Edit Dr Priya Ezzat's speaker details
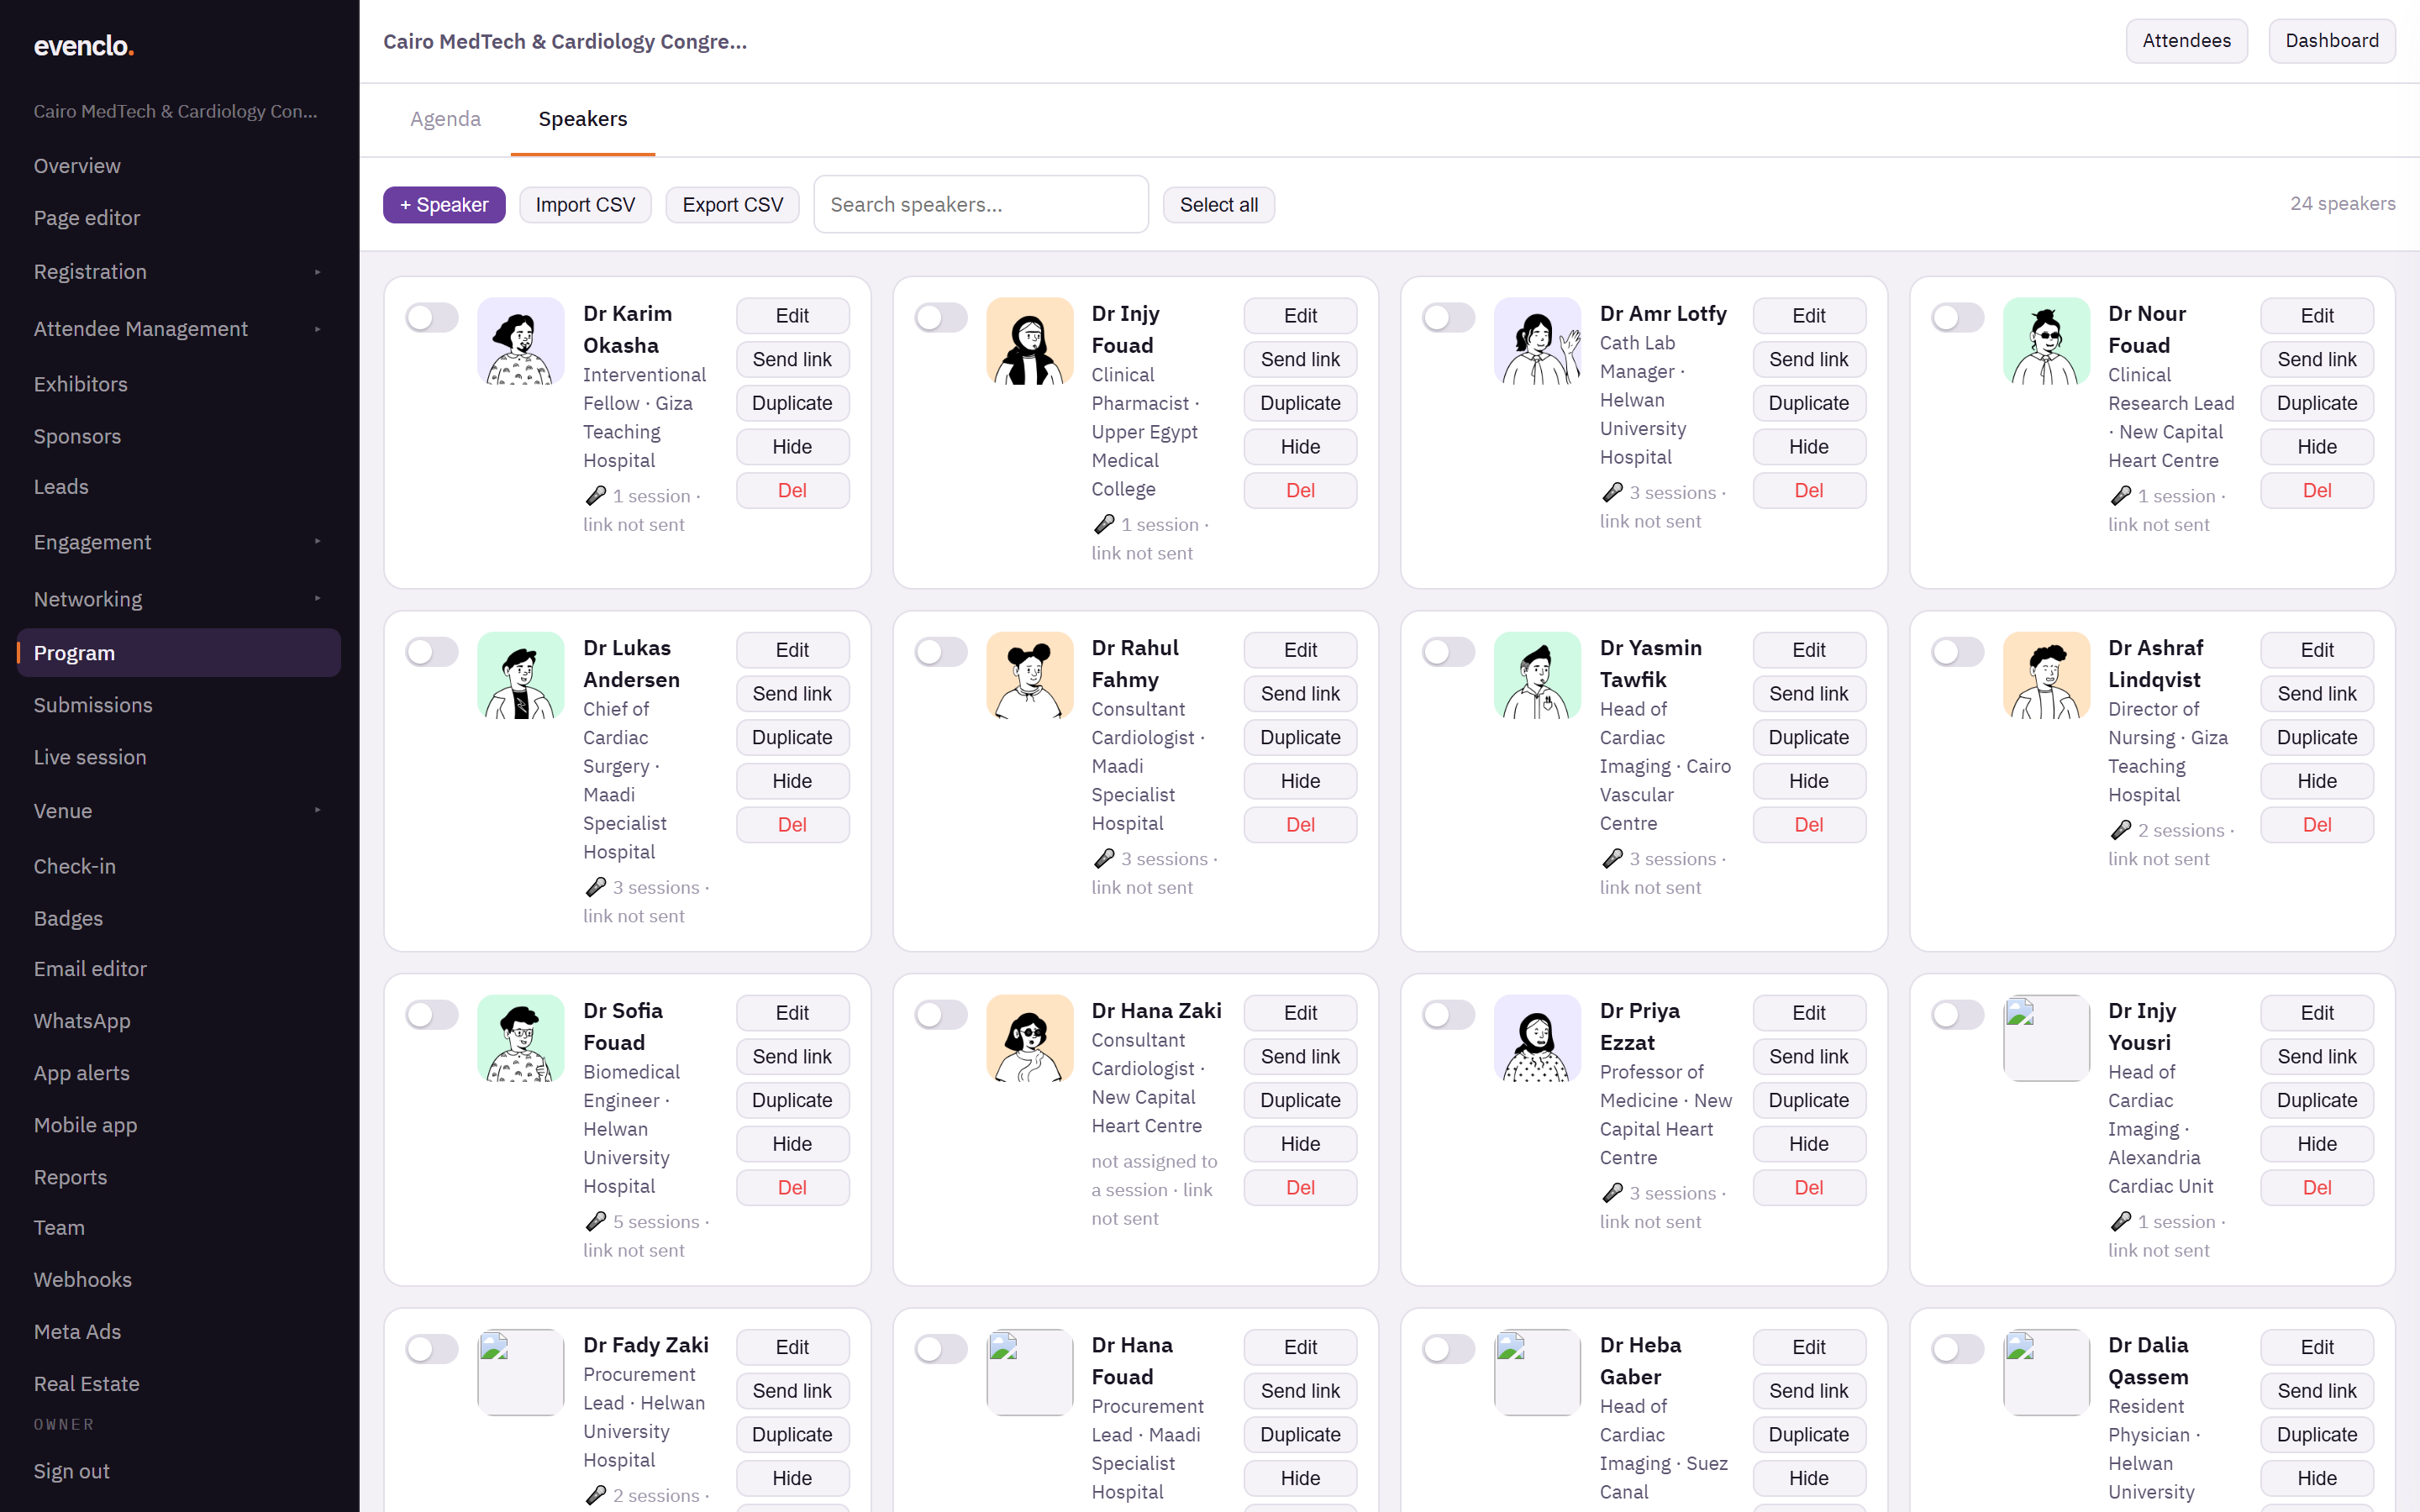The height and width of the screenshot is (1512, 2420). (1808, 1013)
